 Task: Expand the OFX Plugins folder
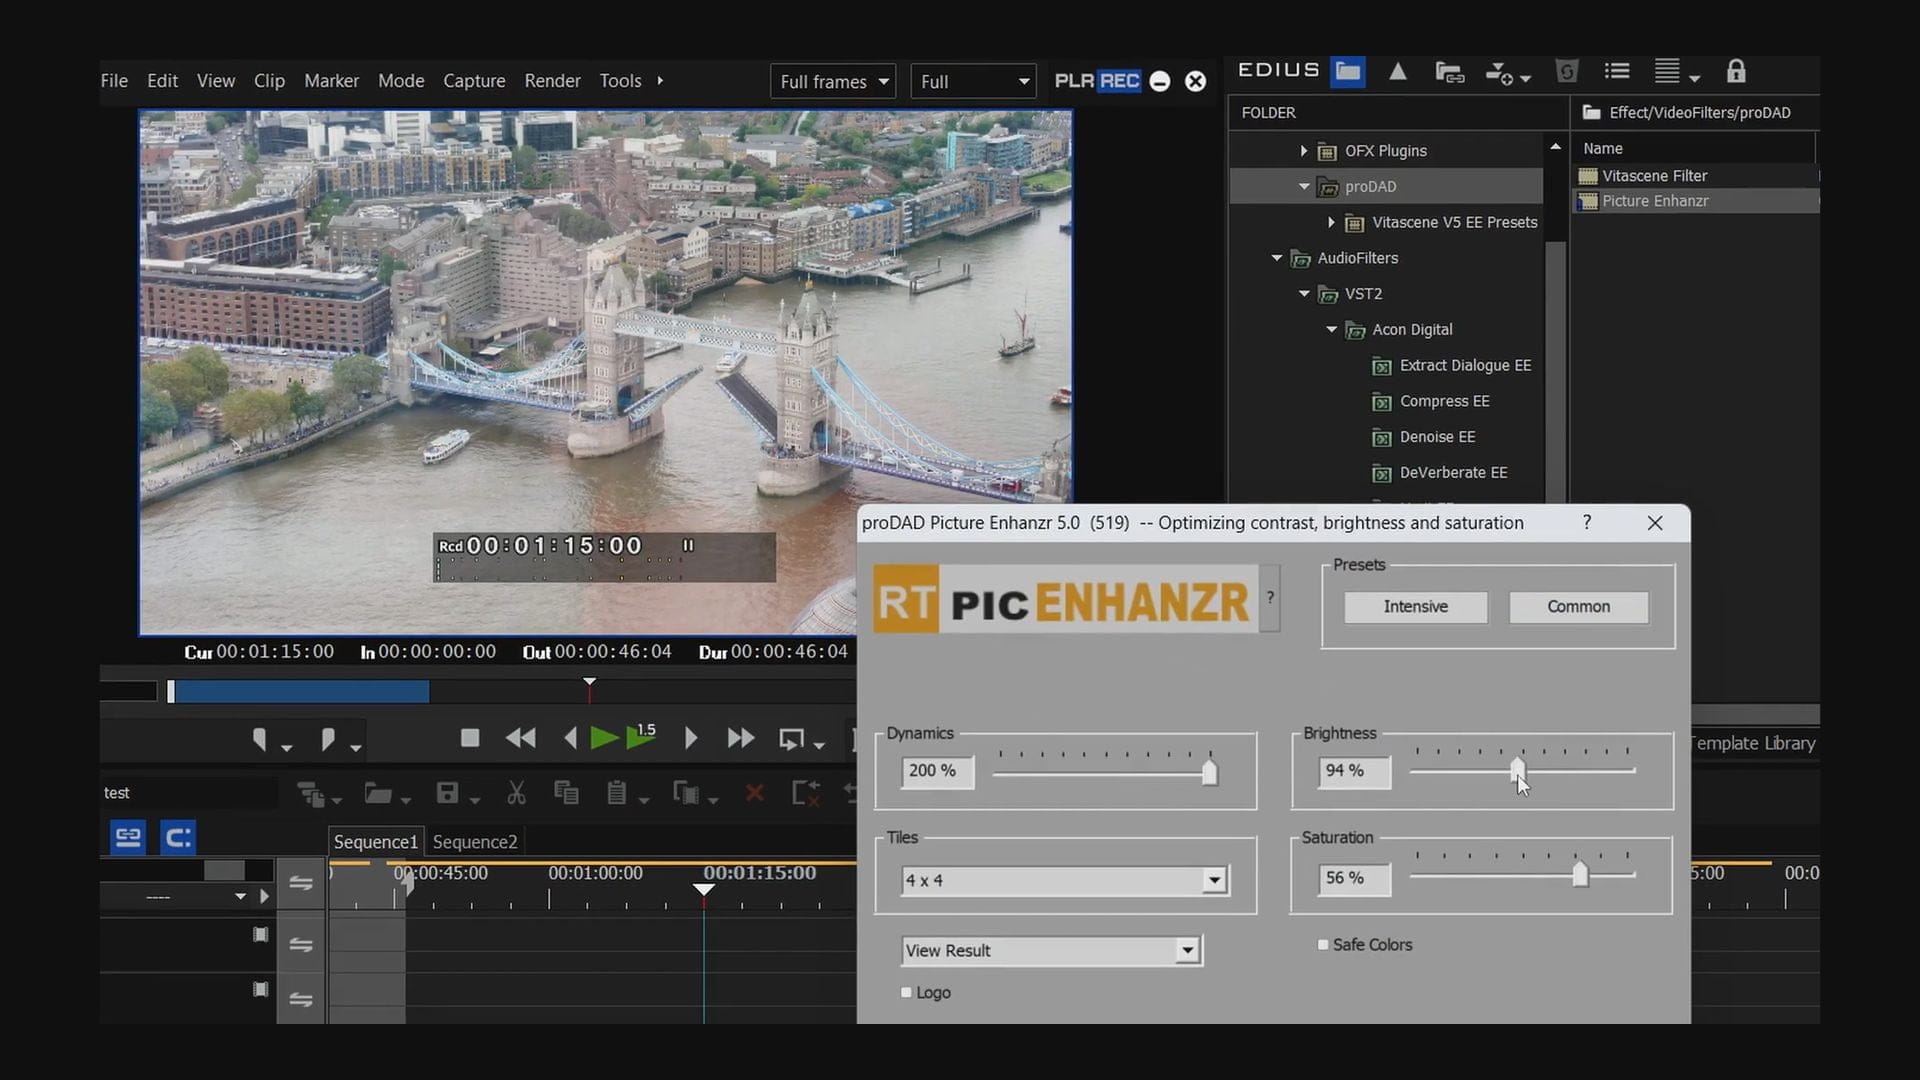[x=1303, y=151]
